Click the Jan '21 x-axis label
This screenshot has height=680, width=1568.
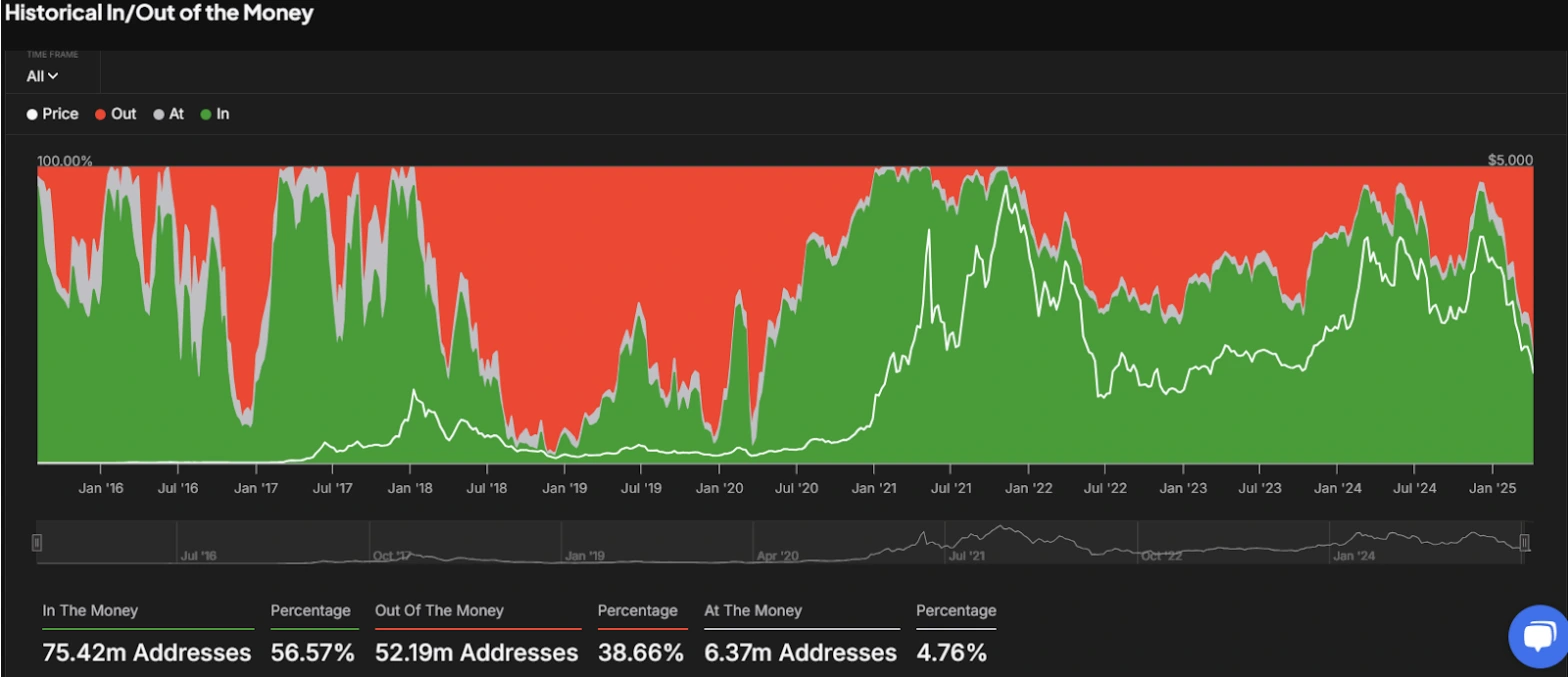tap(873, 488)
